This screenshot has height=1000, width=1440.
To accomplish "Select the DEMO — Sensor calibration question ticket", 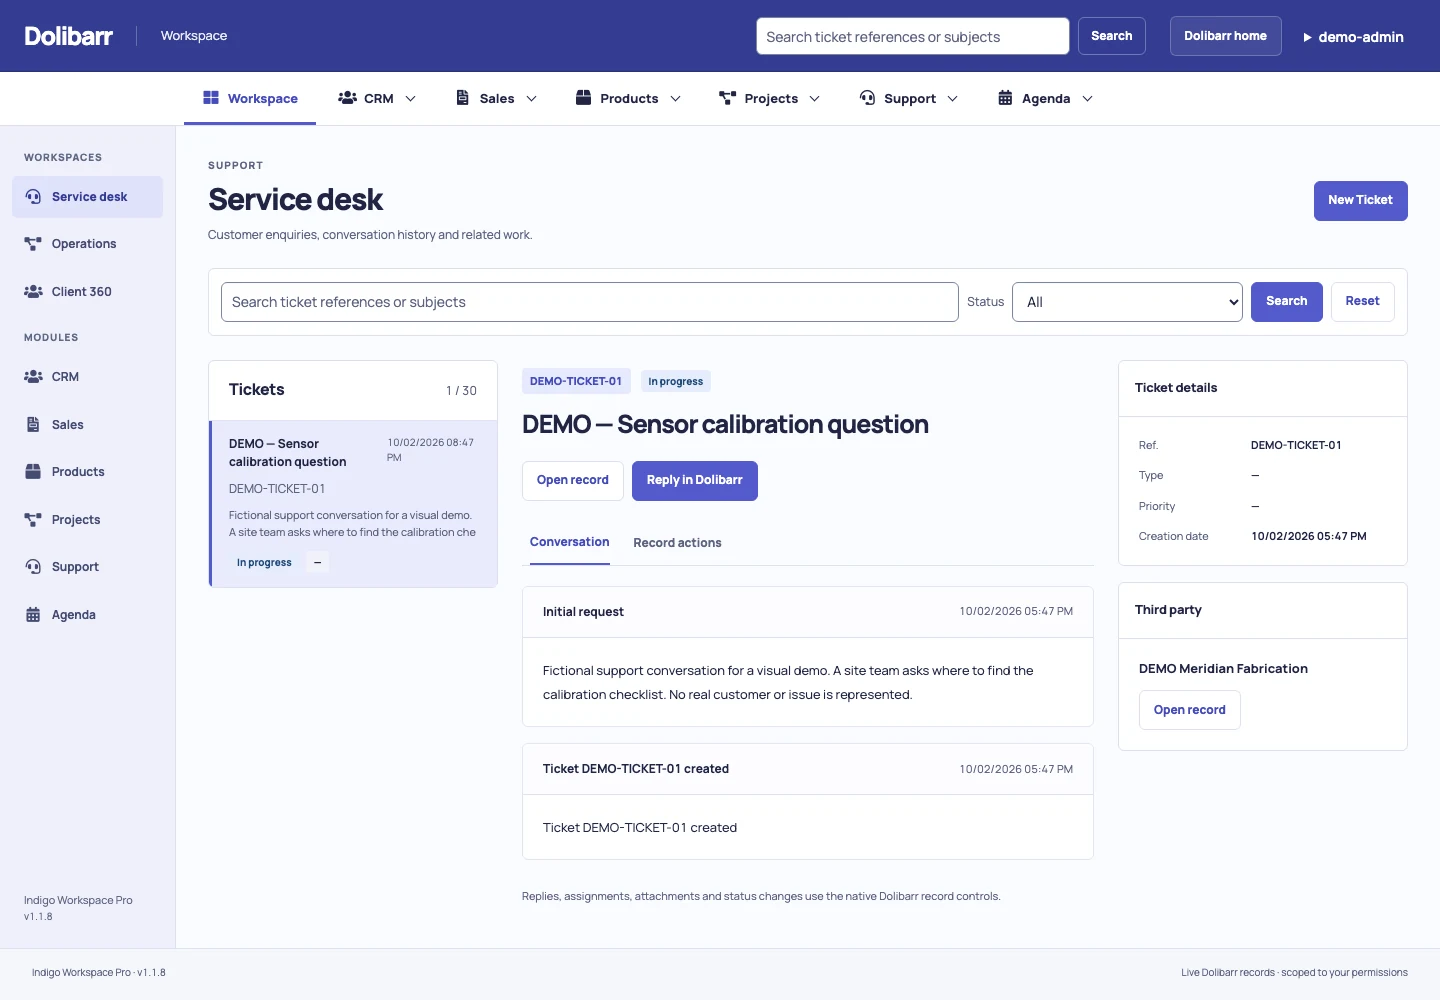I will (354, 504).
